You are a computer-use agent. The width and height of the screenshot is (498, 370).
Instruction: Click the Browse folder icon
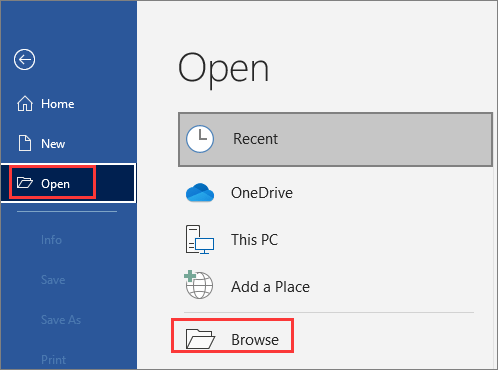click(x=200, y=339)
